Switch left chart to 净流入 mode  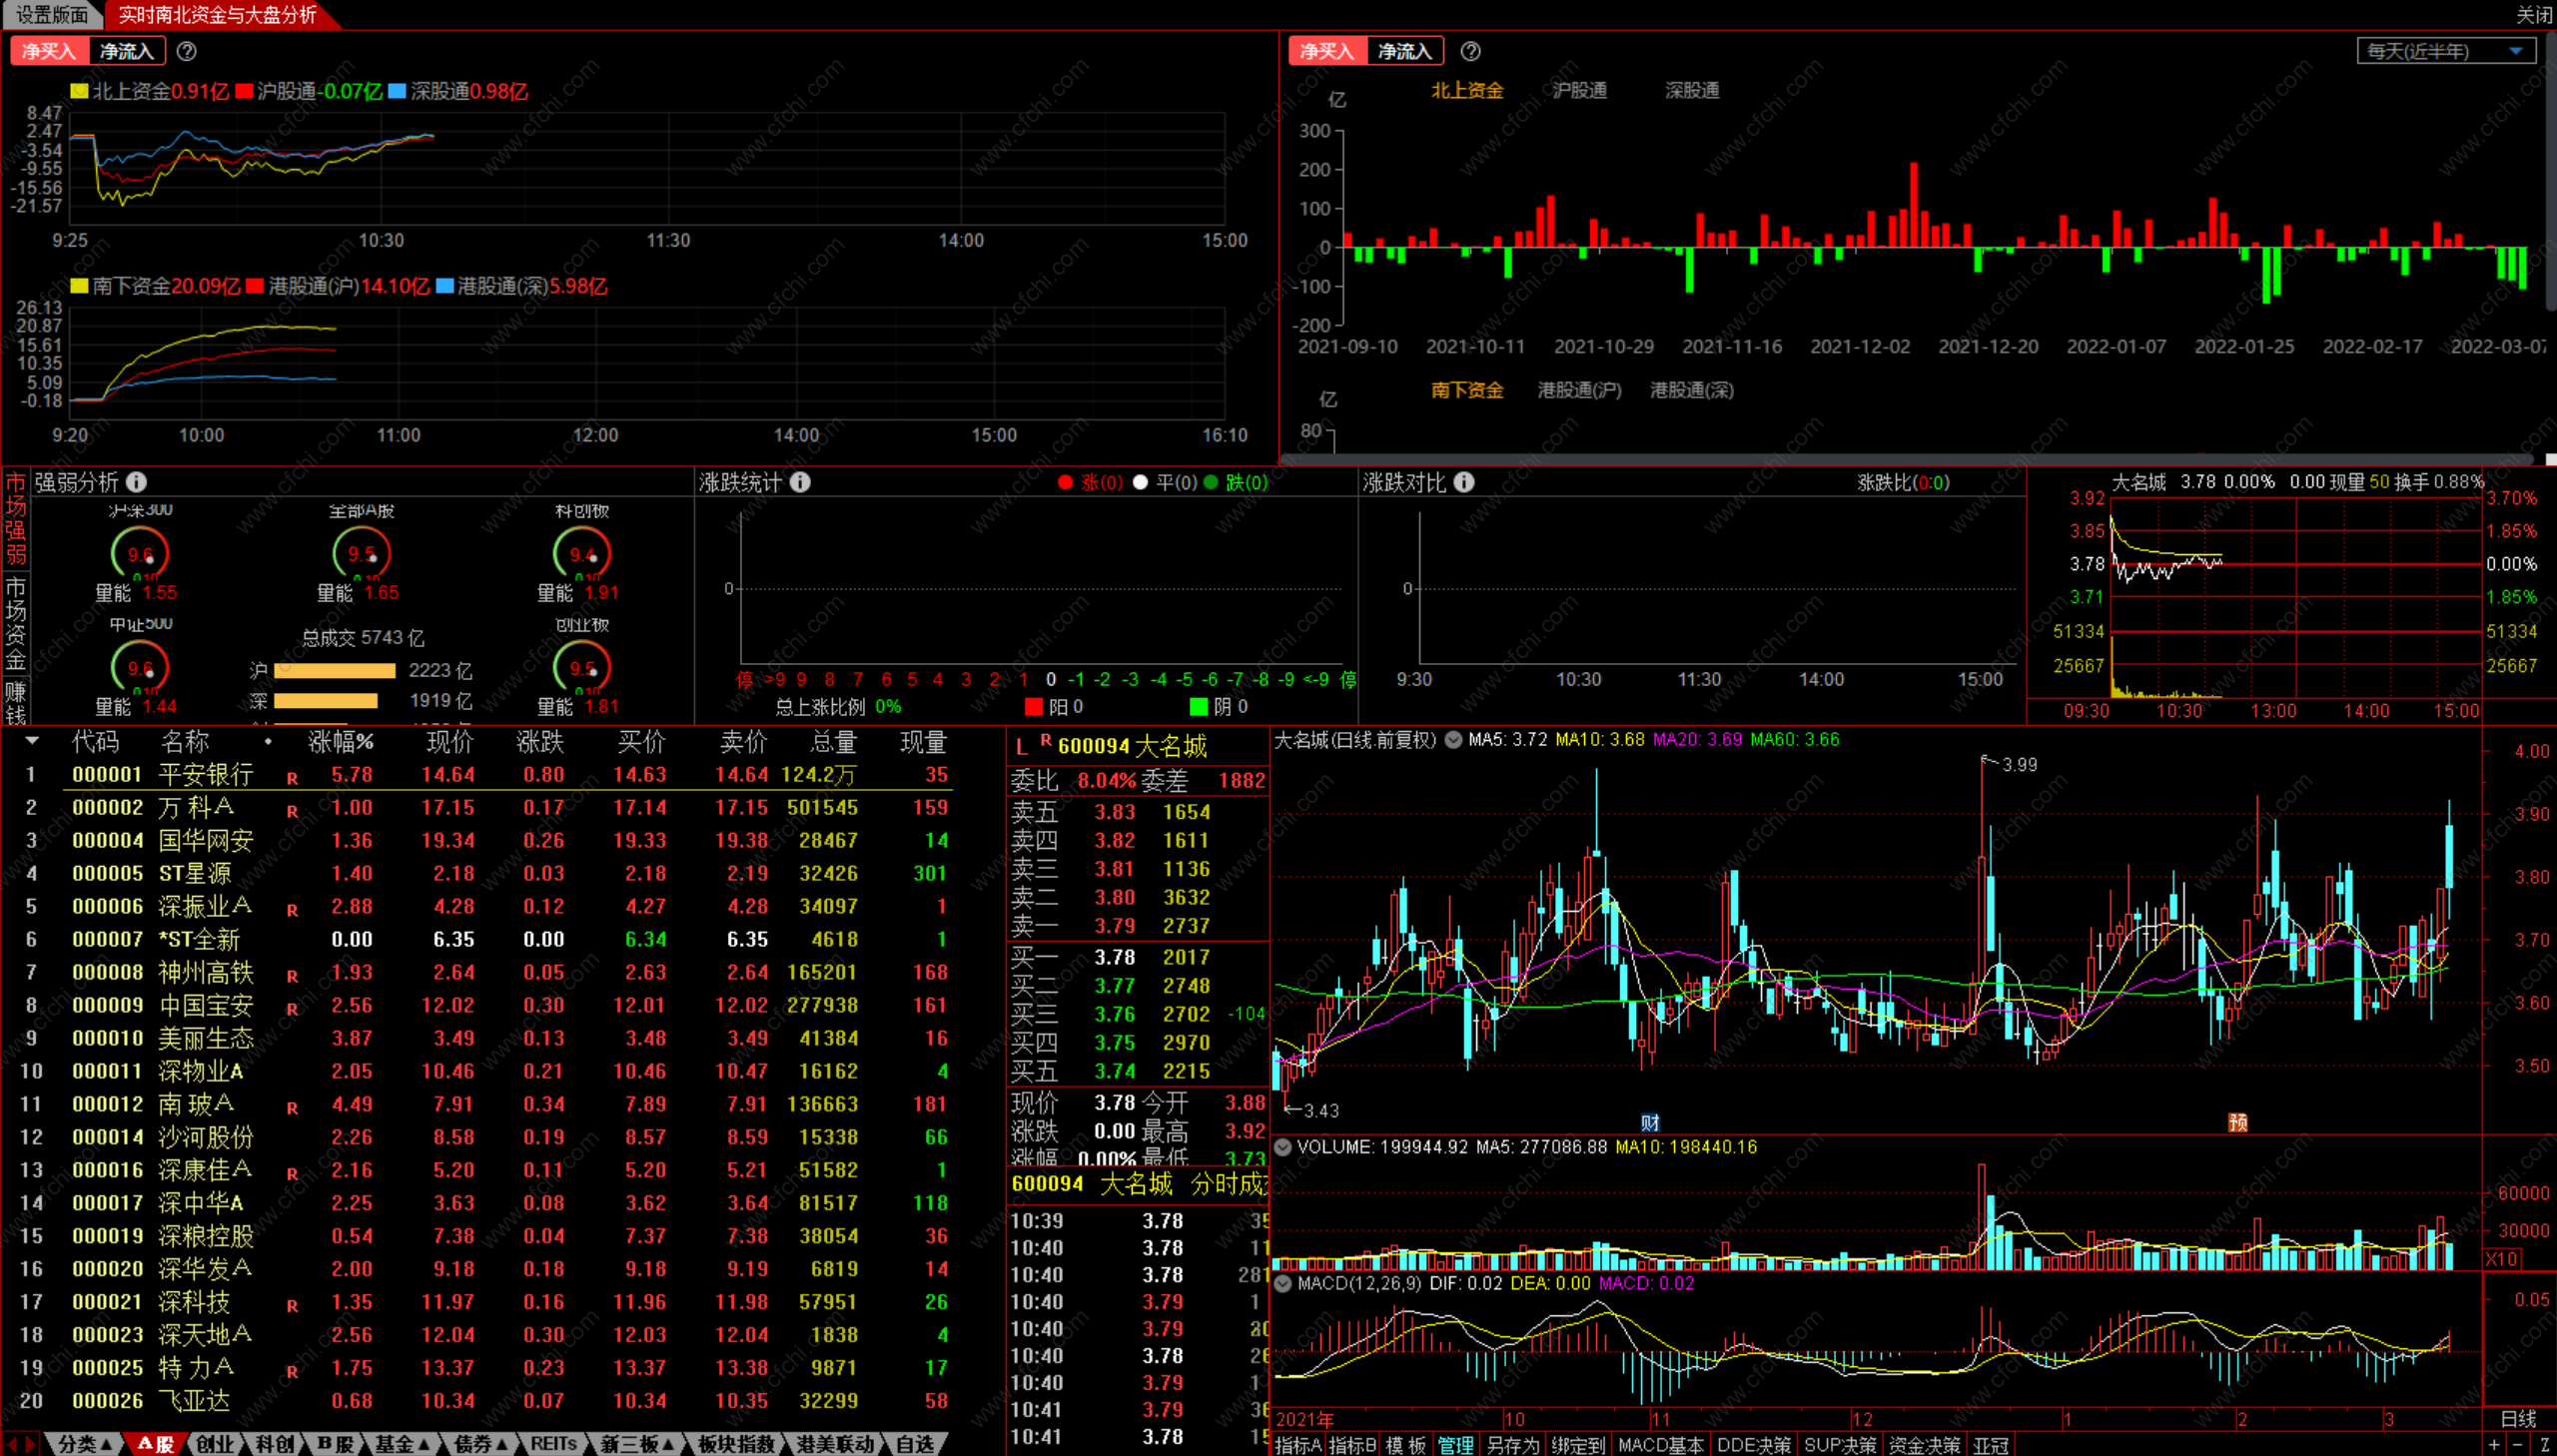pyautogui.click(x=127, y=51)
